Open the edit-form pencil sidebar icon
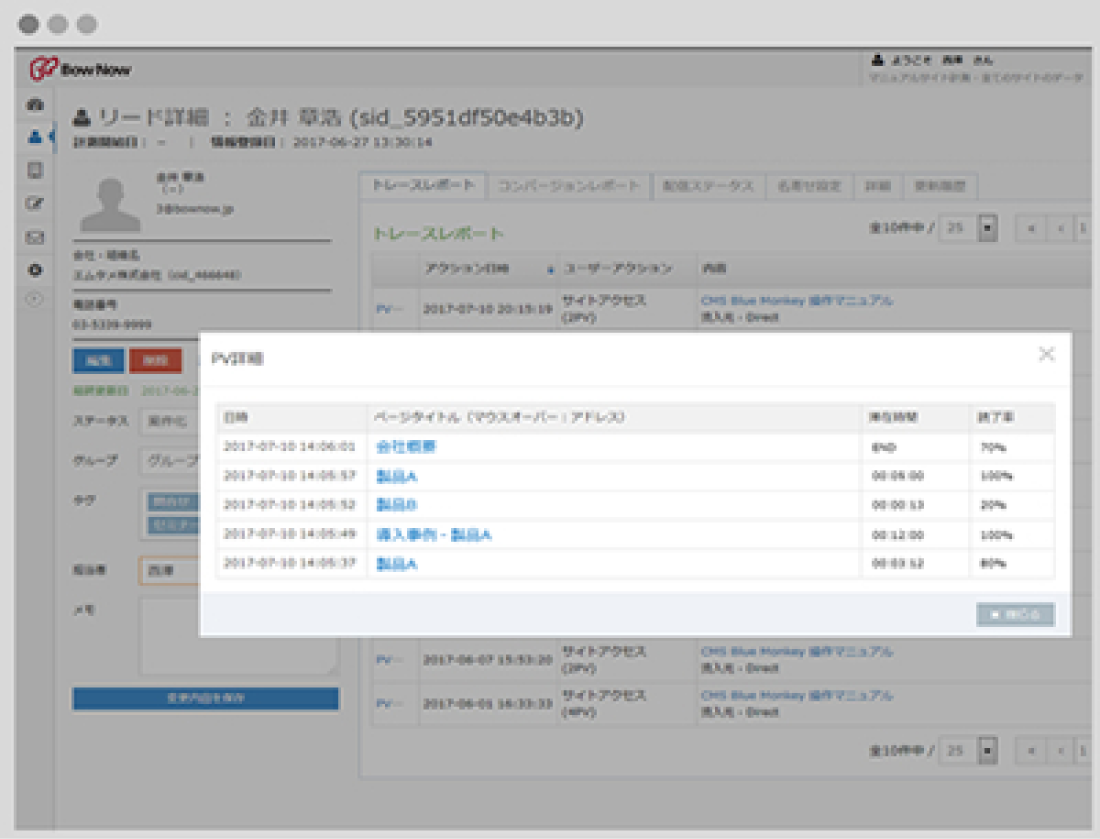The width and height of the screenshot is (1100, 839). click(35, 203)
